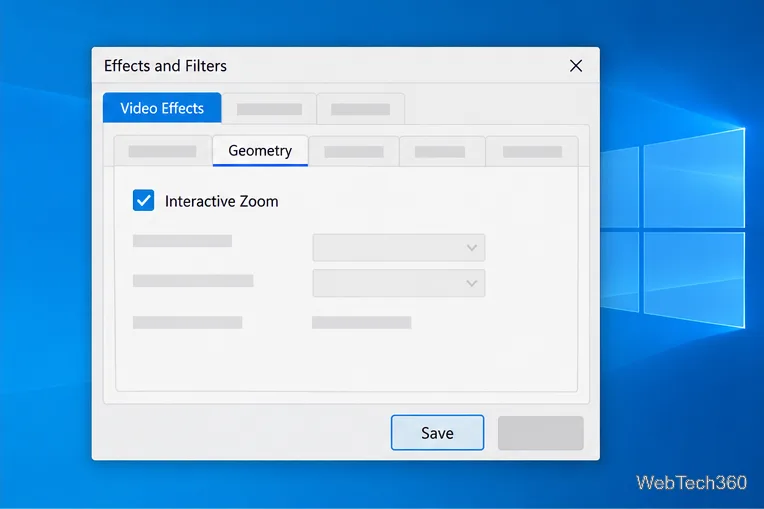Click the "Interactive Zoom" label text
Image resolution: width=764 pixels, height=509 pixels.
click(222, 201)
